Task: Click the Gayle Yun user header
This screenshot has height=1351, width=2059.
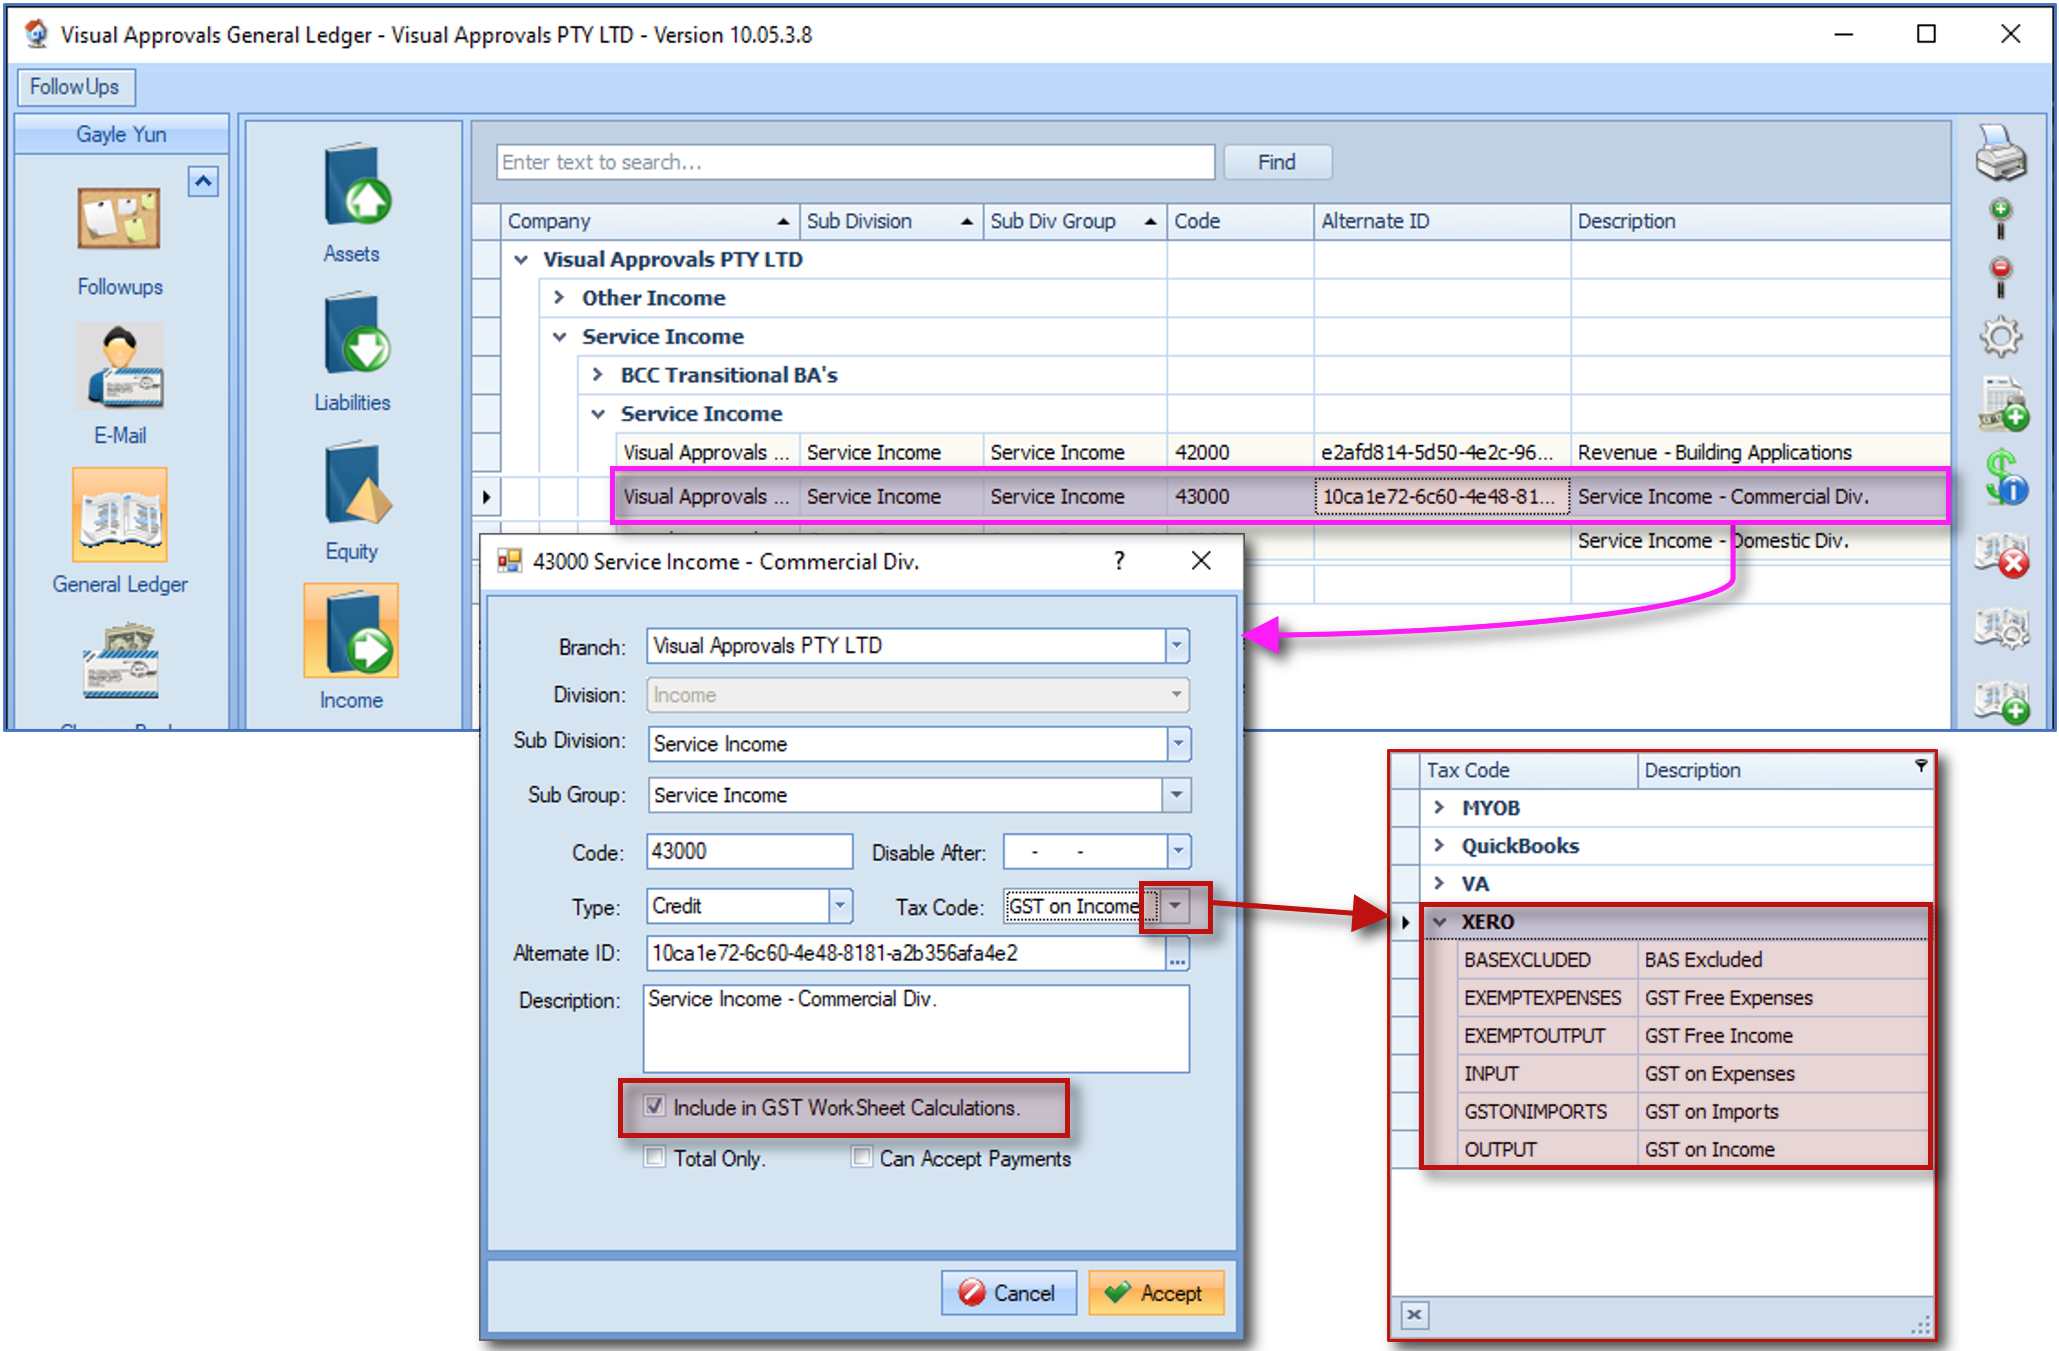Action: pyautogui.click(x=121, y=134)
